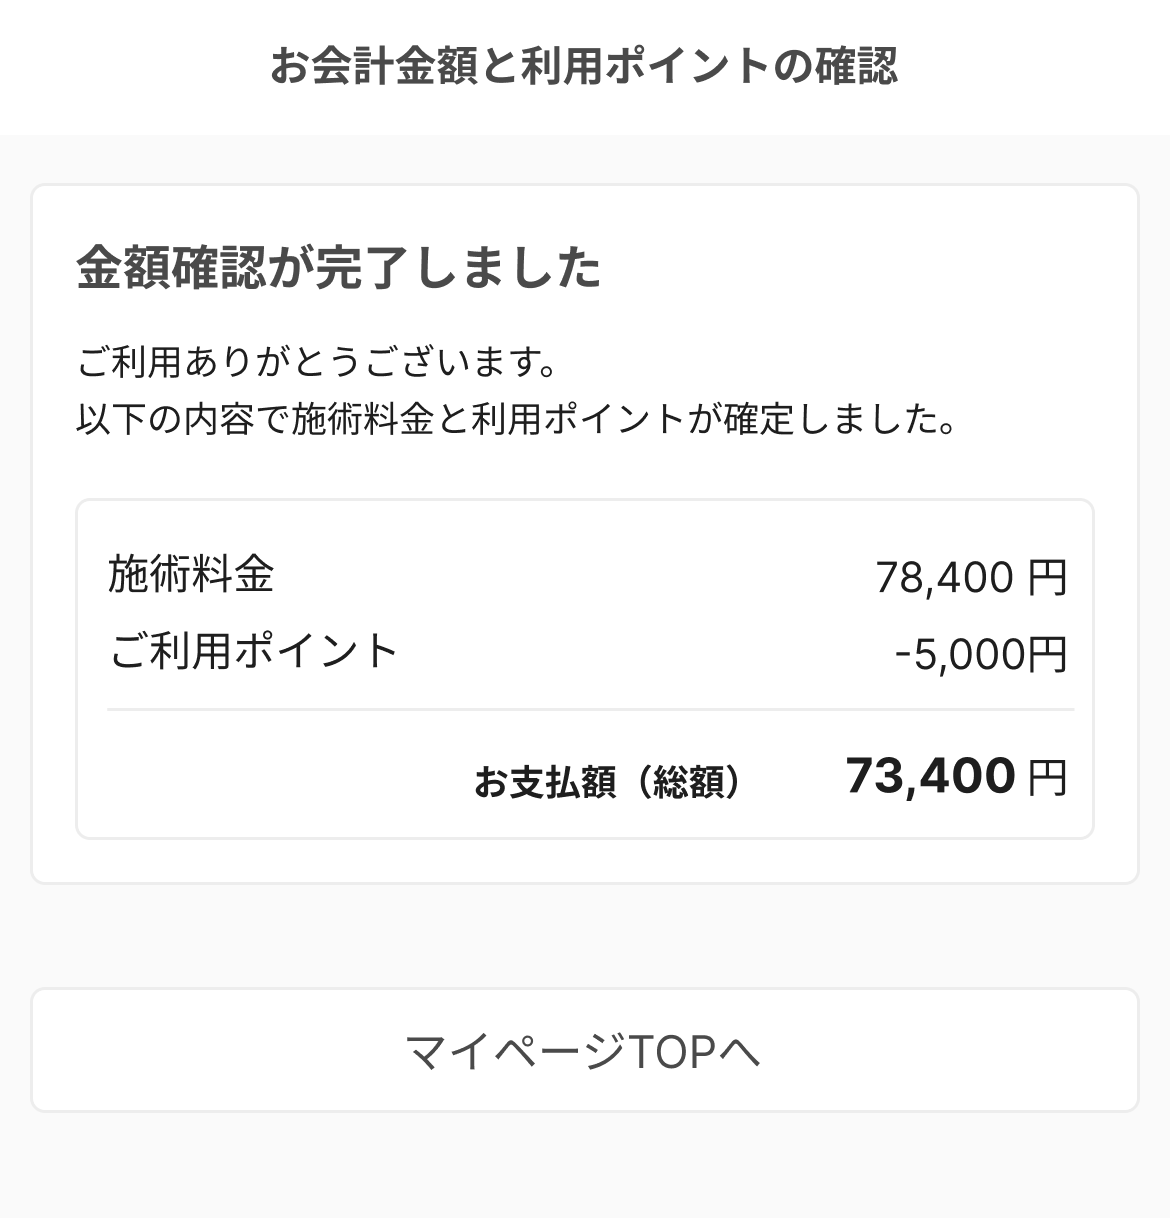This screenshot has height=1218, width=1170.
Task: Click the ご利用ありがとうございます thank-you message
Action: [x=317, y=362]
